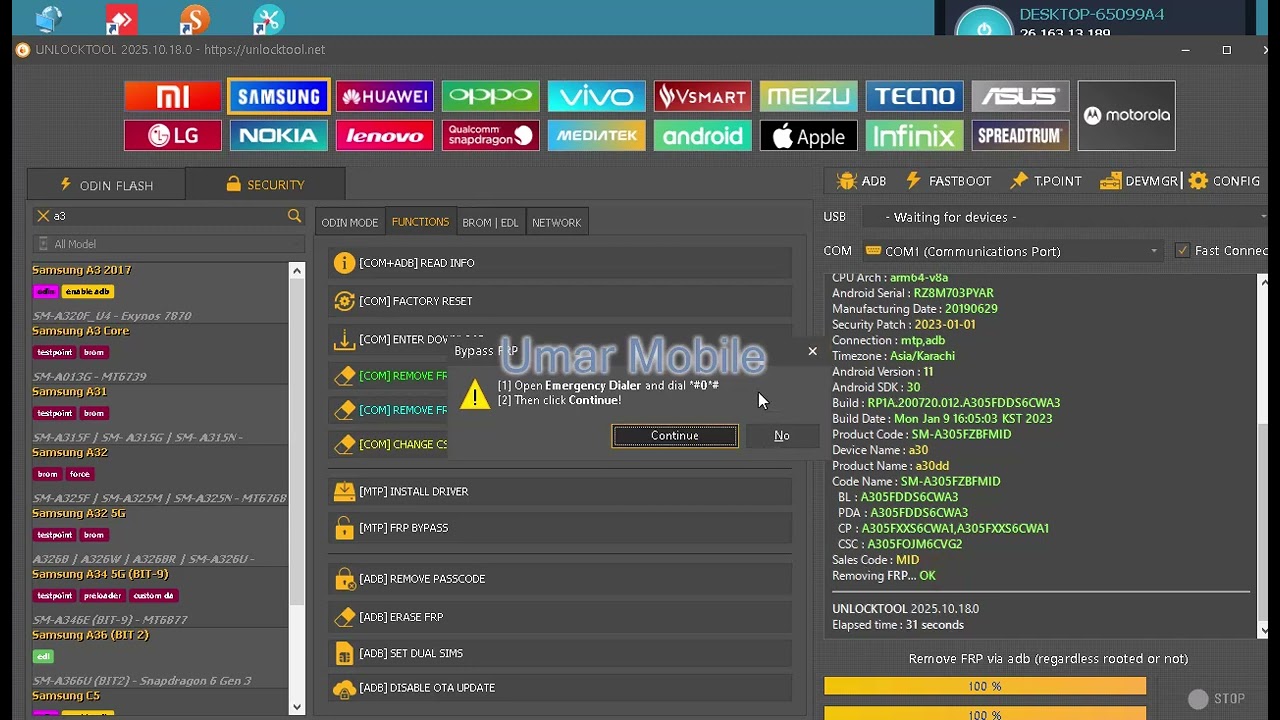Select Samsung A3 Core in model list
Screen dimensions: 1280x720
click(x=81, y=331)
